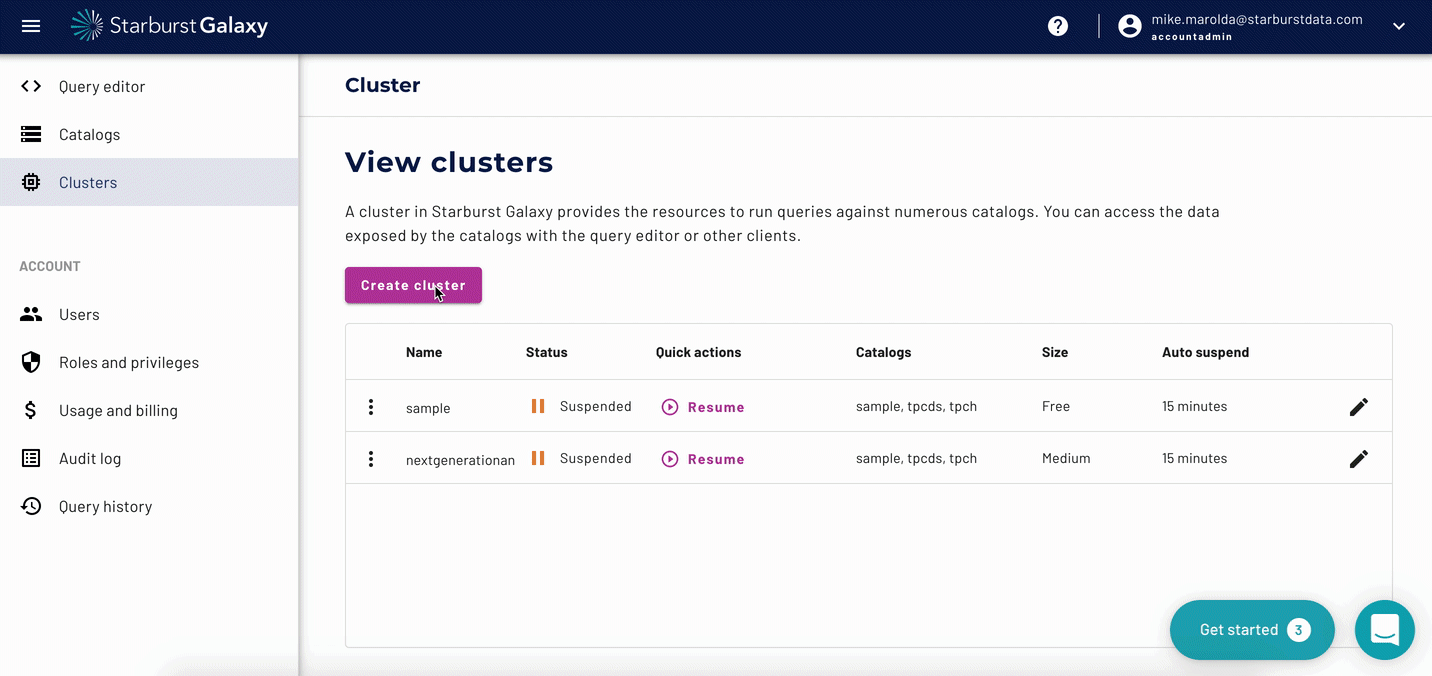Click the nextgenerationan cluster name
Image resolution: width=1432 pixels, height=676 pixels.
pos(460,460)
